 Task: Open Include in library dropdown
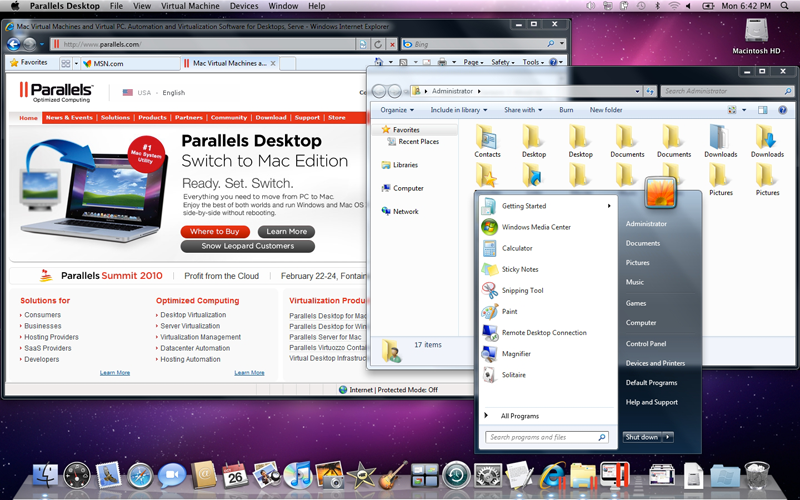click(x=459, y=110)
